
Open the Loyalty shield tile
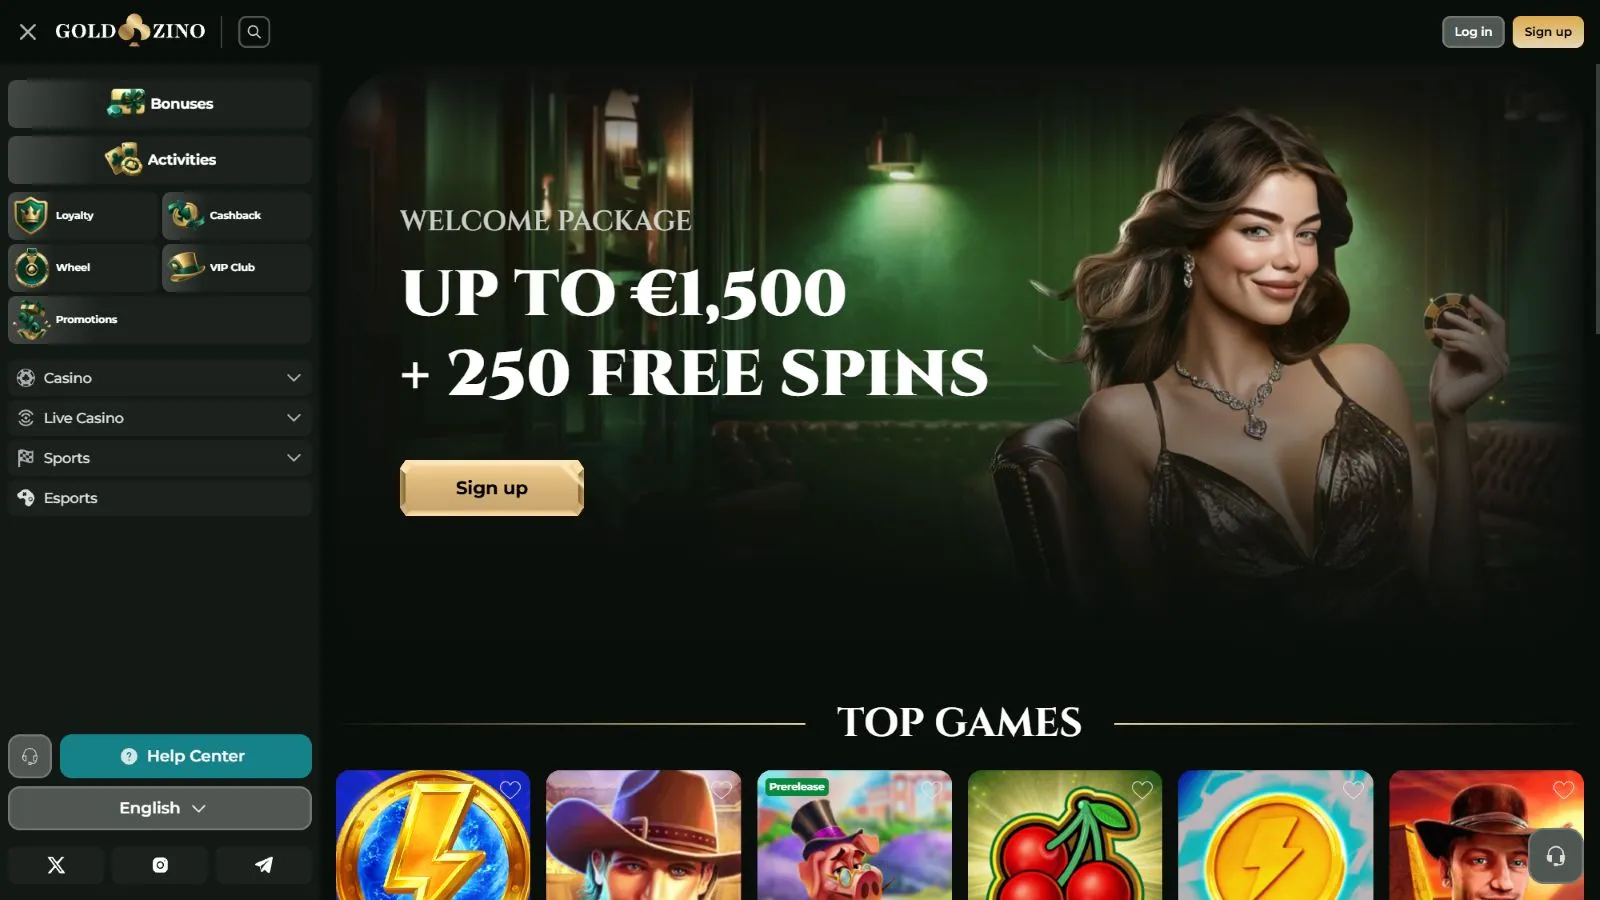(x=82, y=215)
